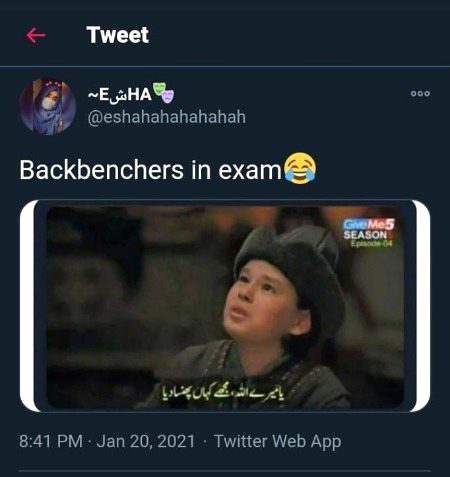The height and width of the screenshot is (477, 450).
Task: Click the GiveMe5 logo in the image
Action: coord(369,224)
